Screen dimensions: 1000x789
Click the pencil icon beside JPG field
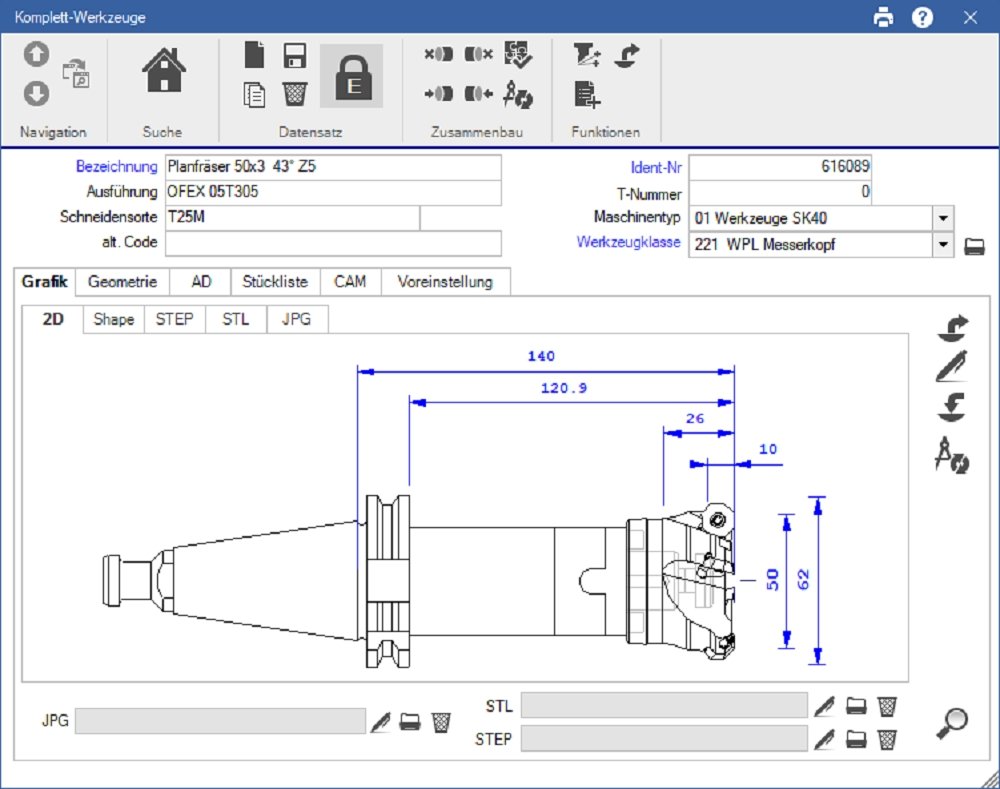[380, 721]
